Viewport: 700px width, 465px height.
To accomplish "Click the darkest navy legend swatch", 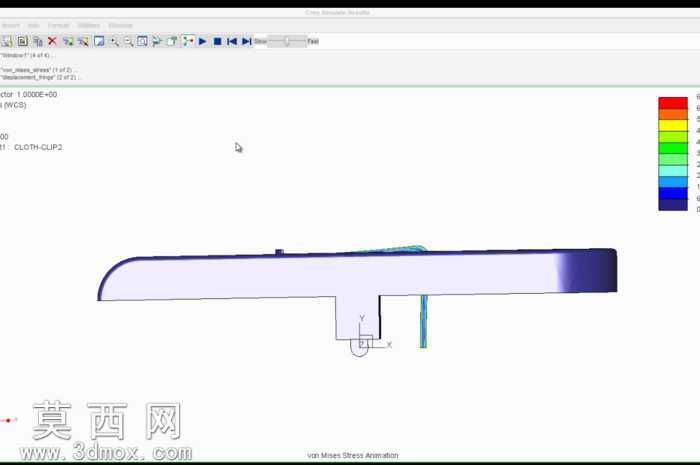I will [x=673, y=204].
